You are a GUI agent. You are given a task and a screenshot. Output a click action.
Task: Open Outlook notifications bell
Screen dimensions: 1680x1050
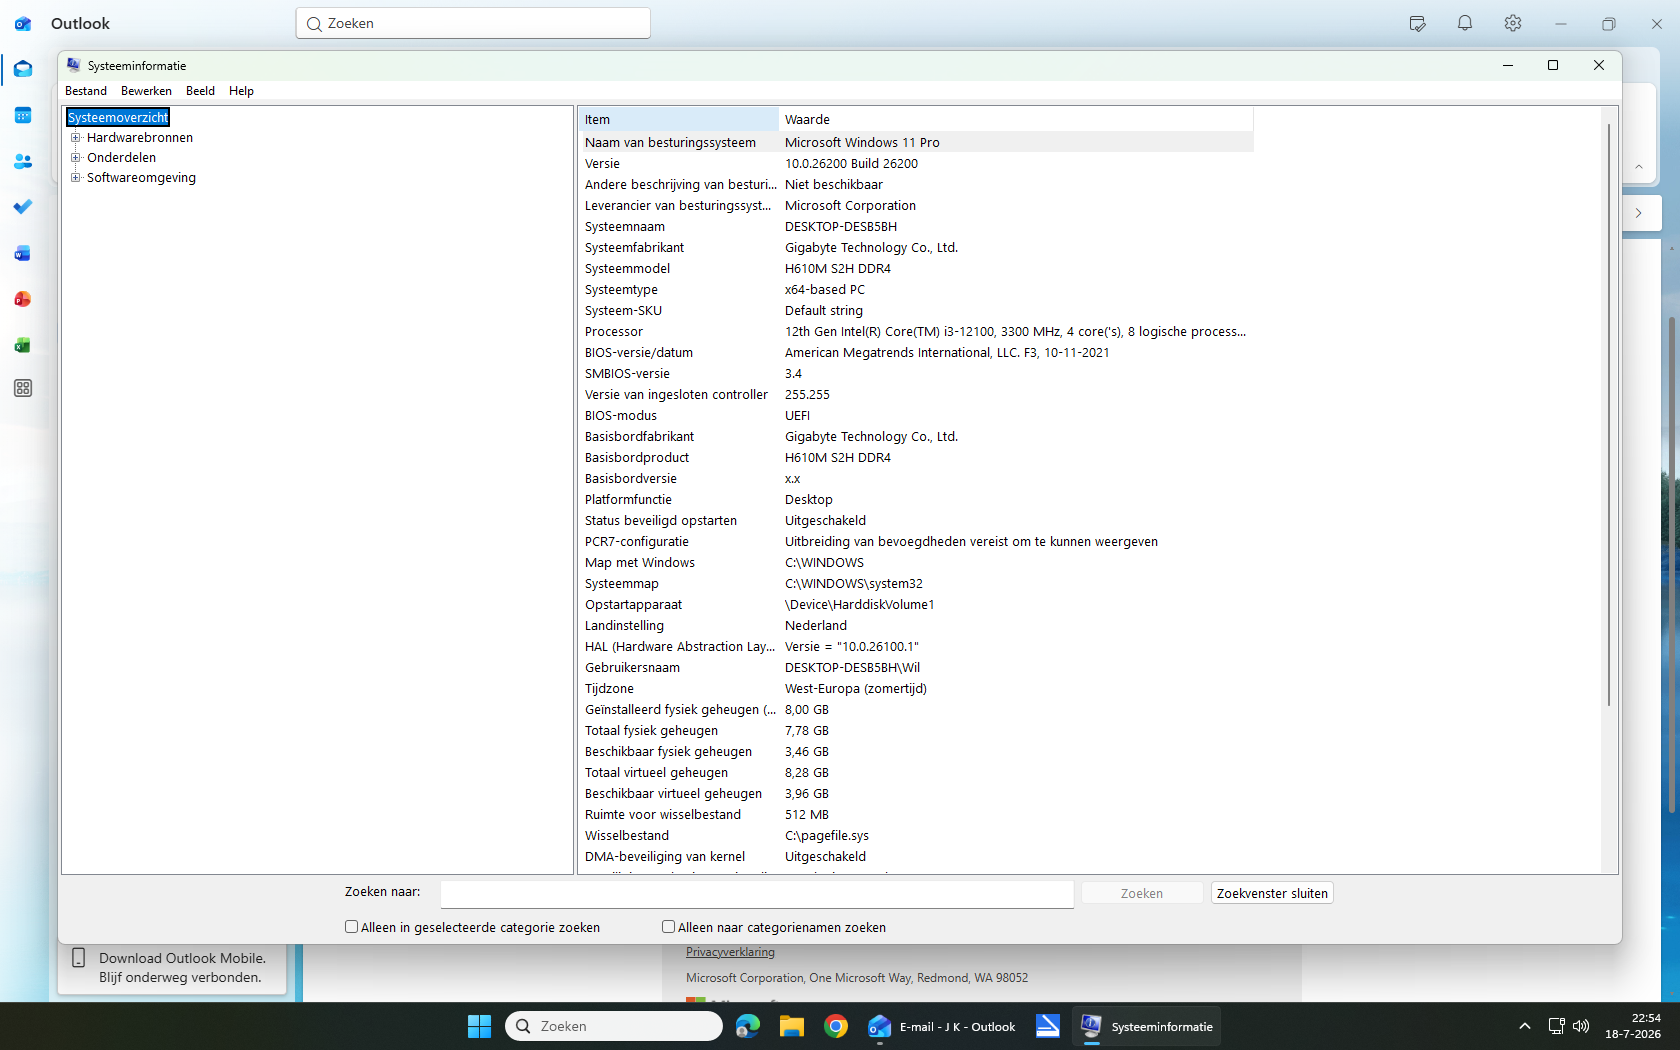tap(1465, 23)
